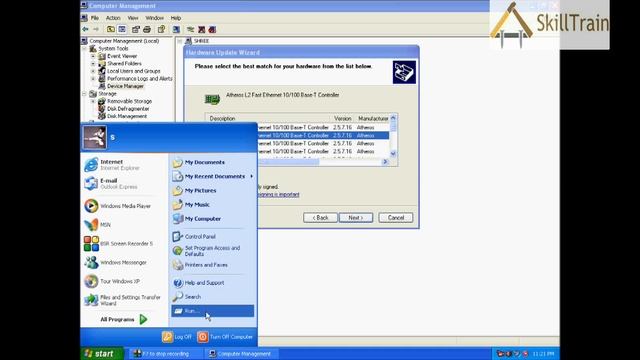Click the Forward arrow in Computer Management toolbar
The width and height of the screenshot is (640, 360).
pos(96,29)
